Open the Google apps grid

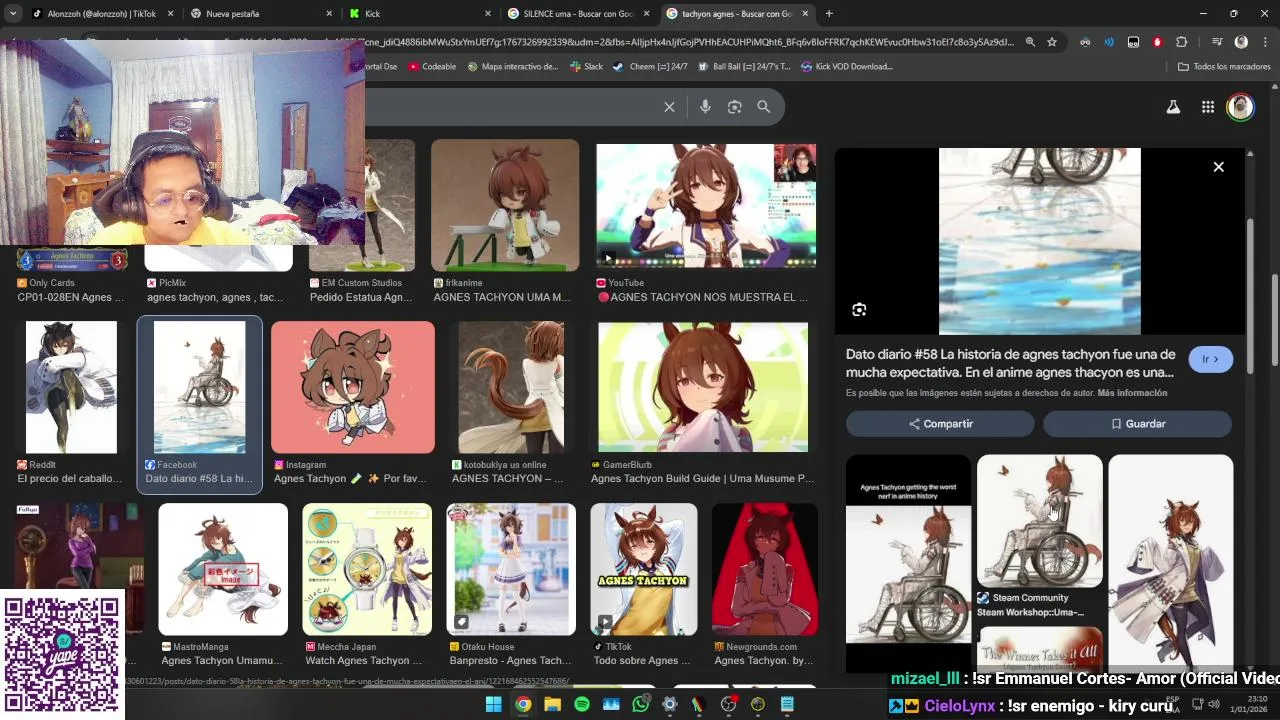click(1207, 107)
